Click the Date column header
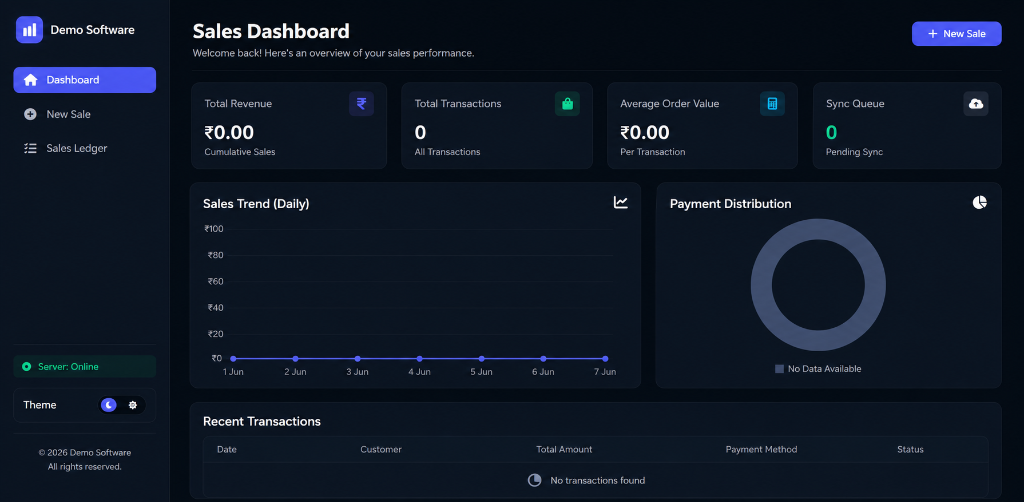Image resolution: width=1024 pixels, height=502 pixels. pos(227,449)
